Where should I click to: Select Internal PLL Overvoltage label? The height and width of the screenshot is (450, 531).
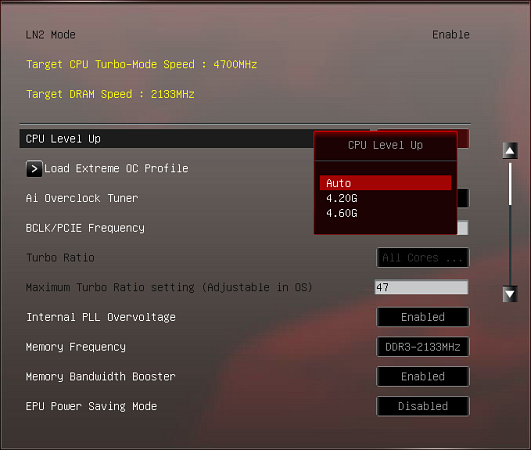coord(101,317)
